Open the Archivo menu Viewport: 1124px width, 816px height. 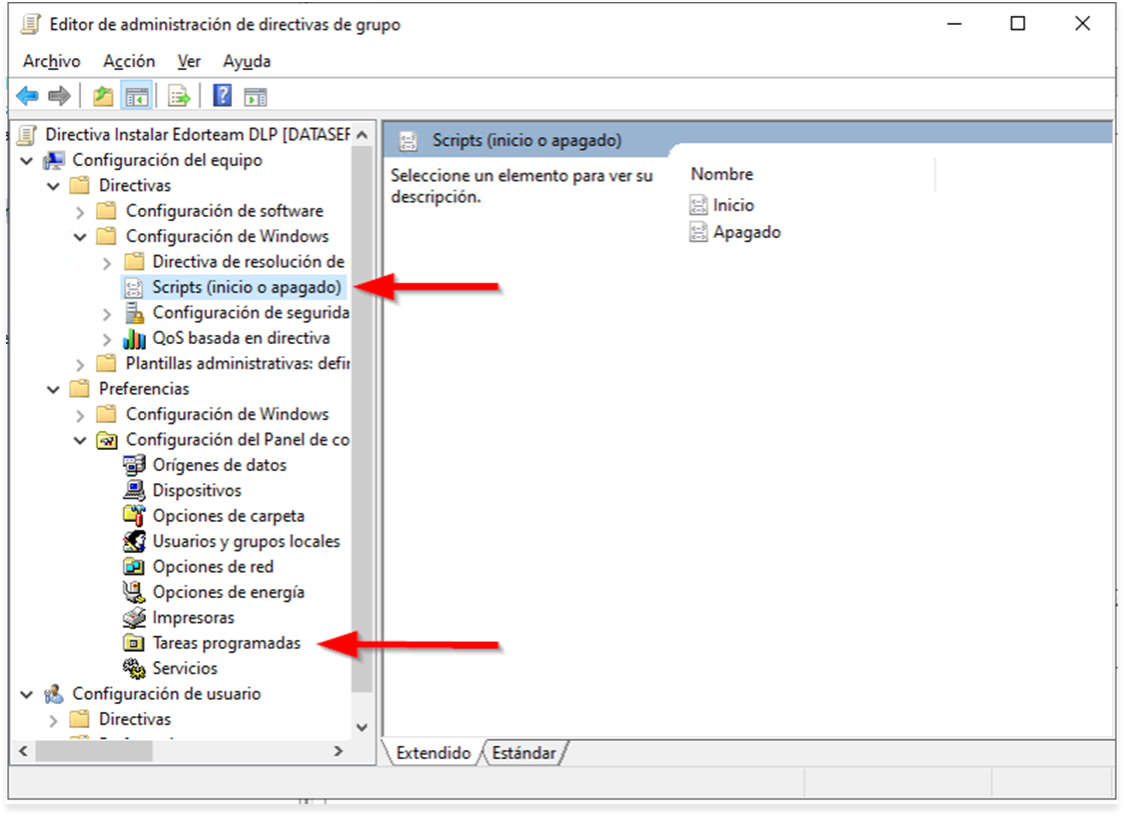pos(52,61)
